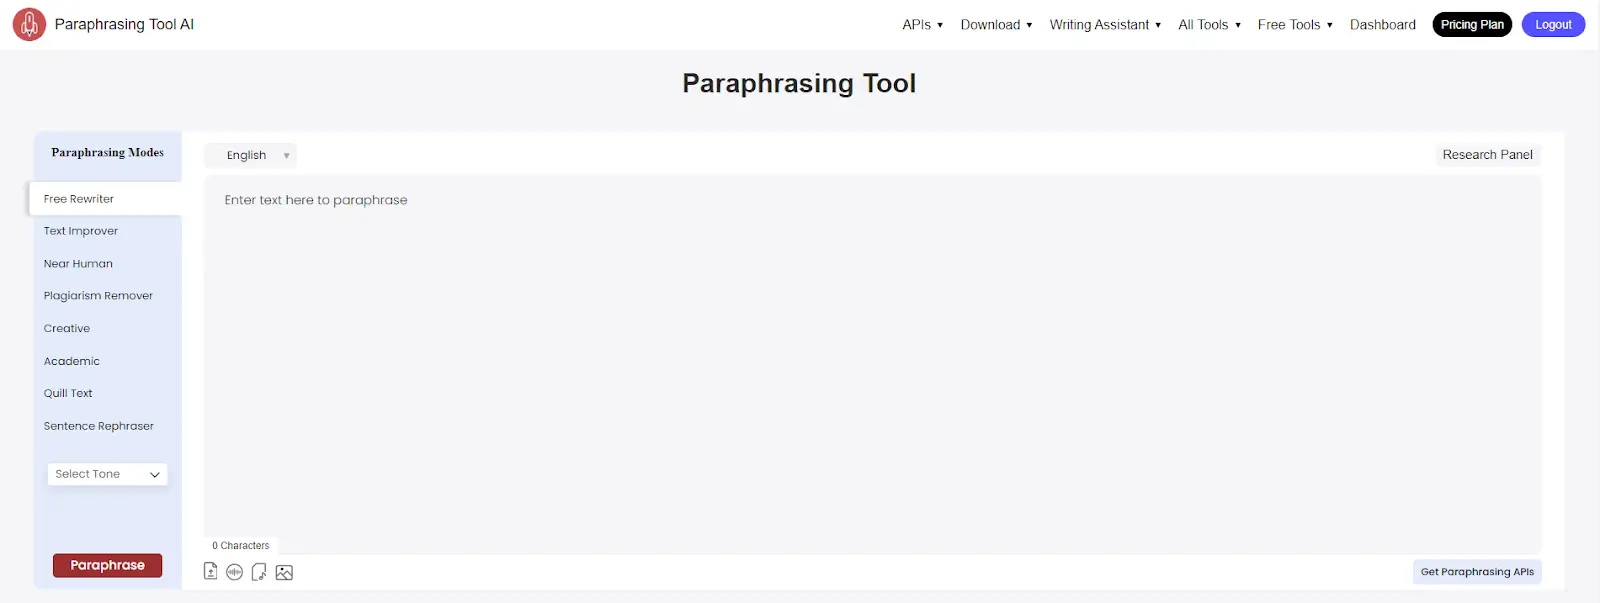1600x603 pixels.
Task: Open the English language selector
Action: [251, 155]
